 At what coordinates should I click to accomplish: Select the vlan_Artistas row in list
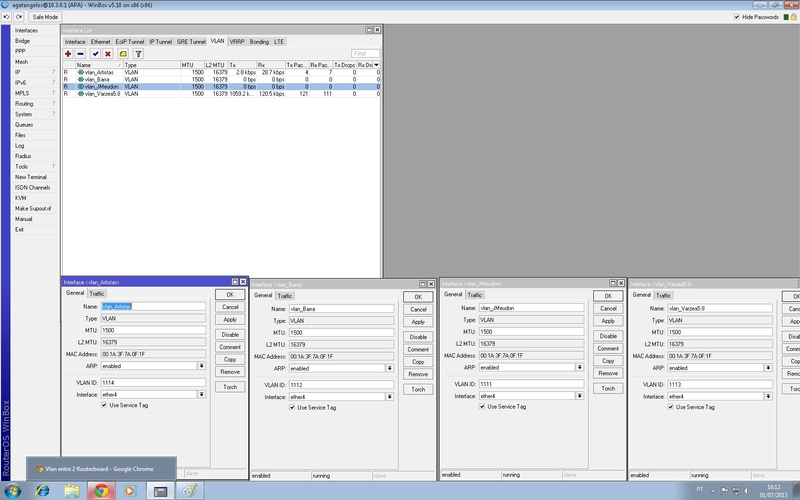(221, 72)
